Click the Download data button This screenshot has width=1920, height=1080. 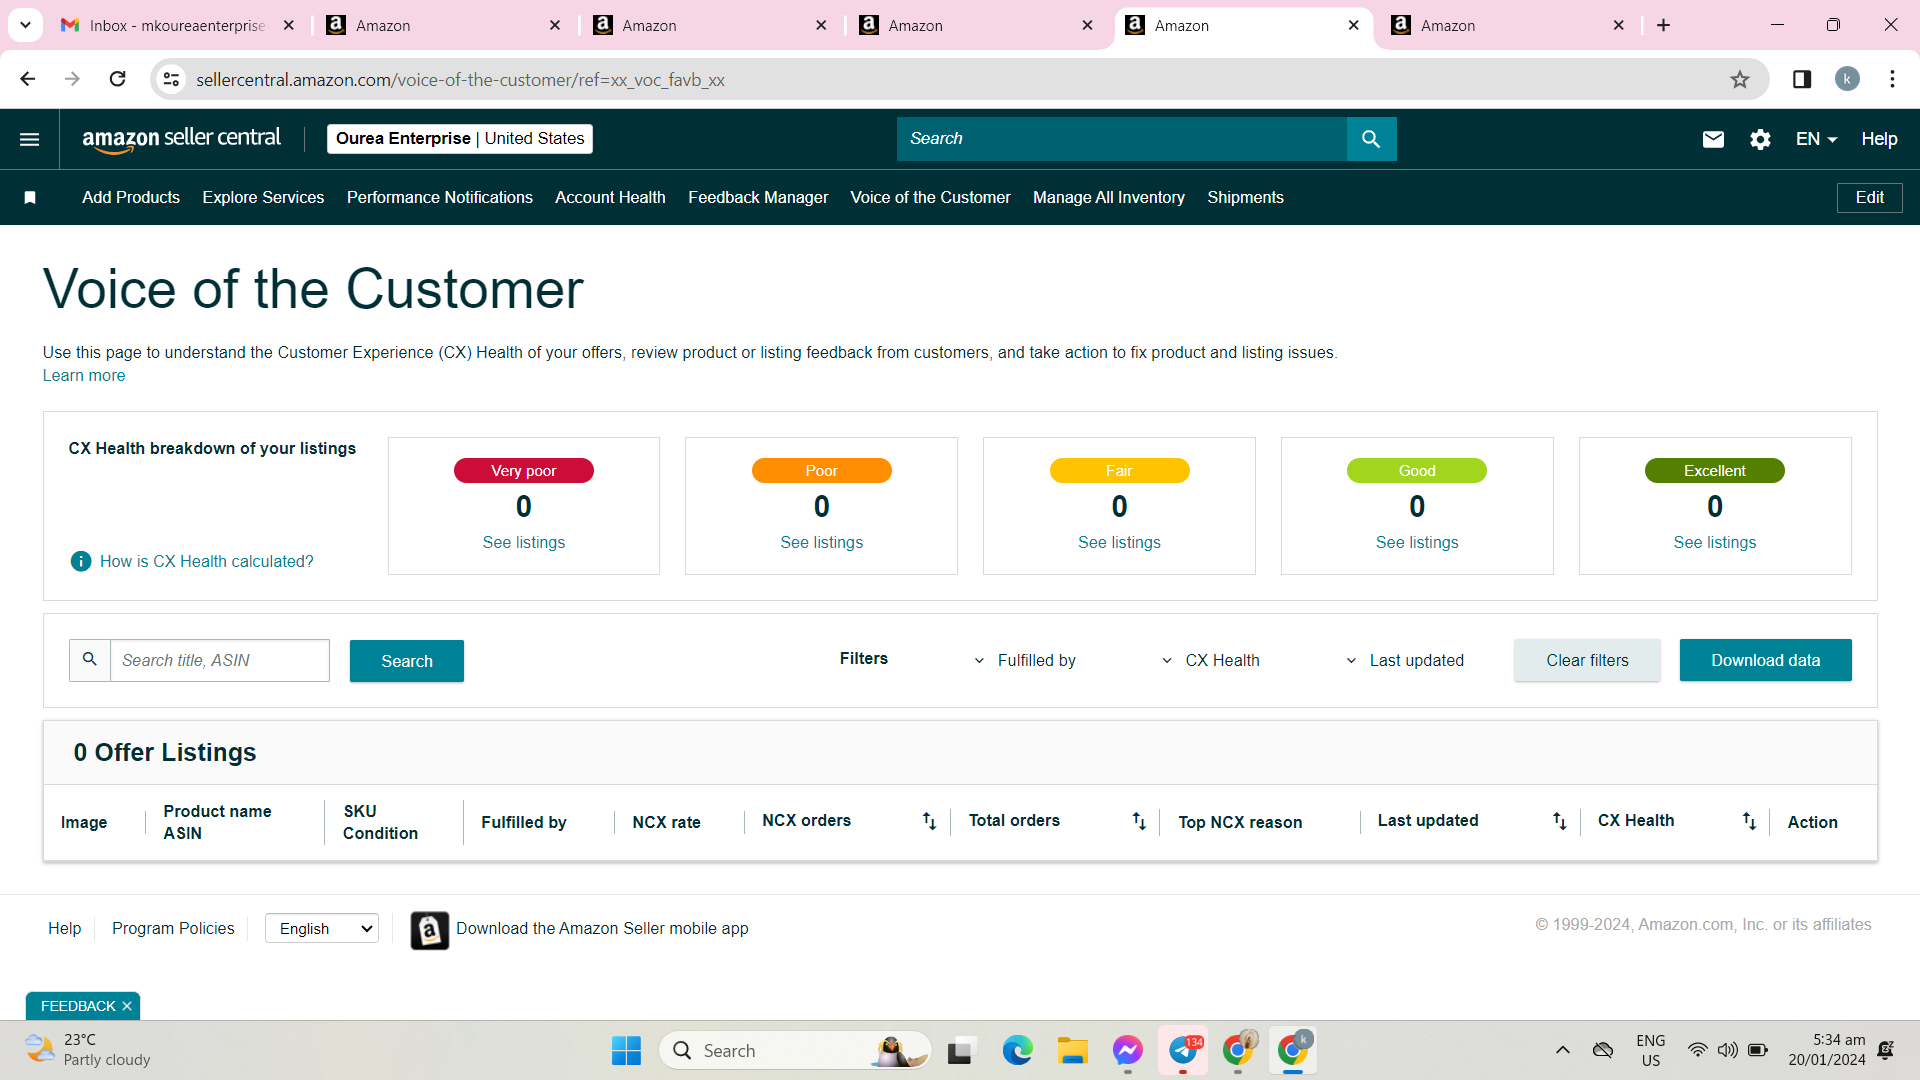(1765, 661)
